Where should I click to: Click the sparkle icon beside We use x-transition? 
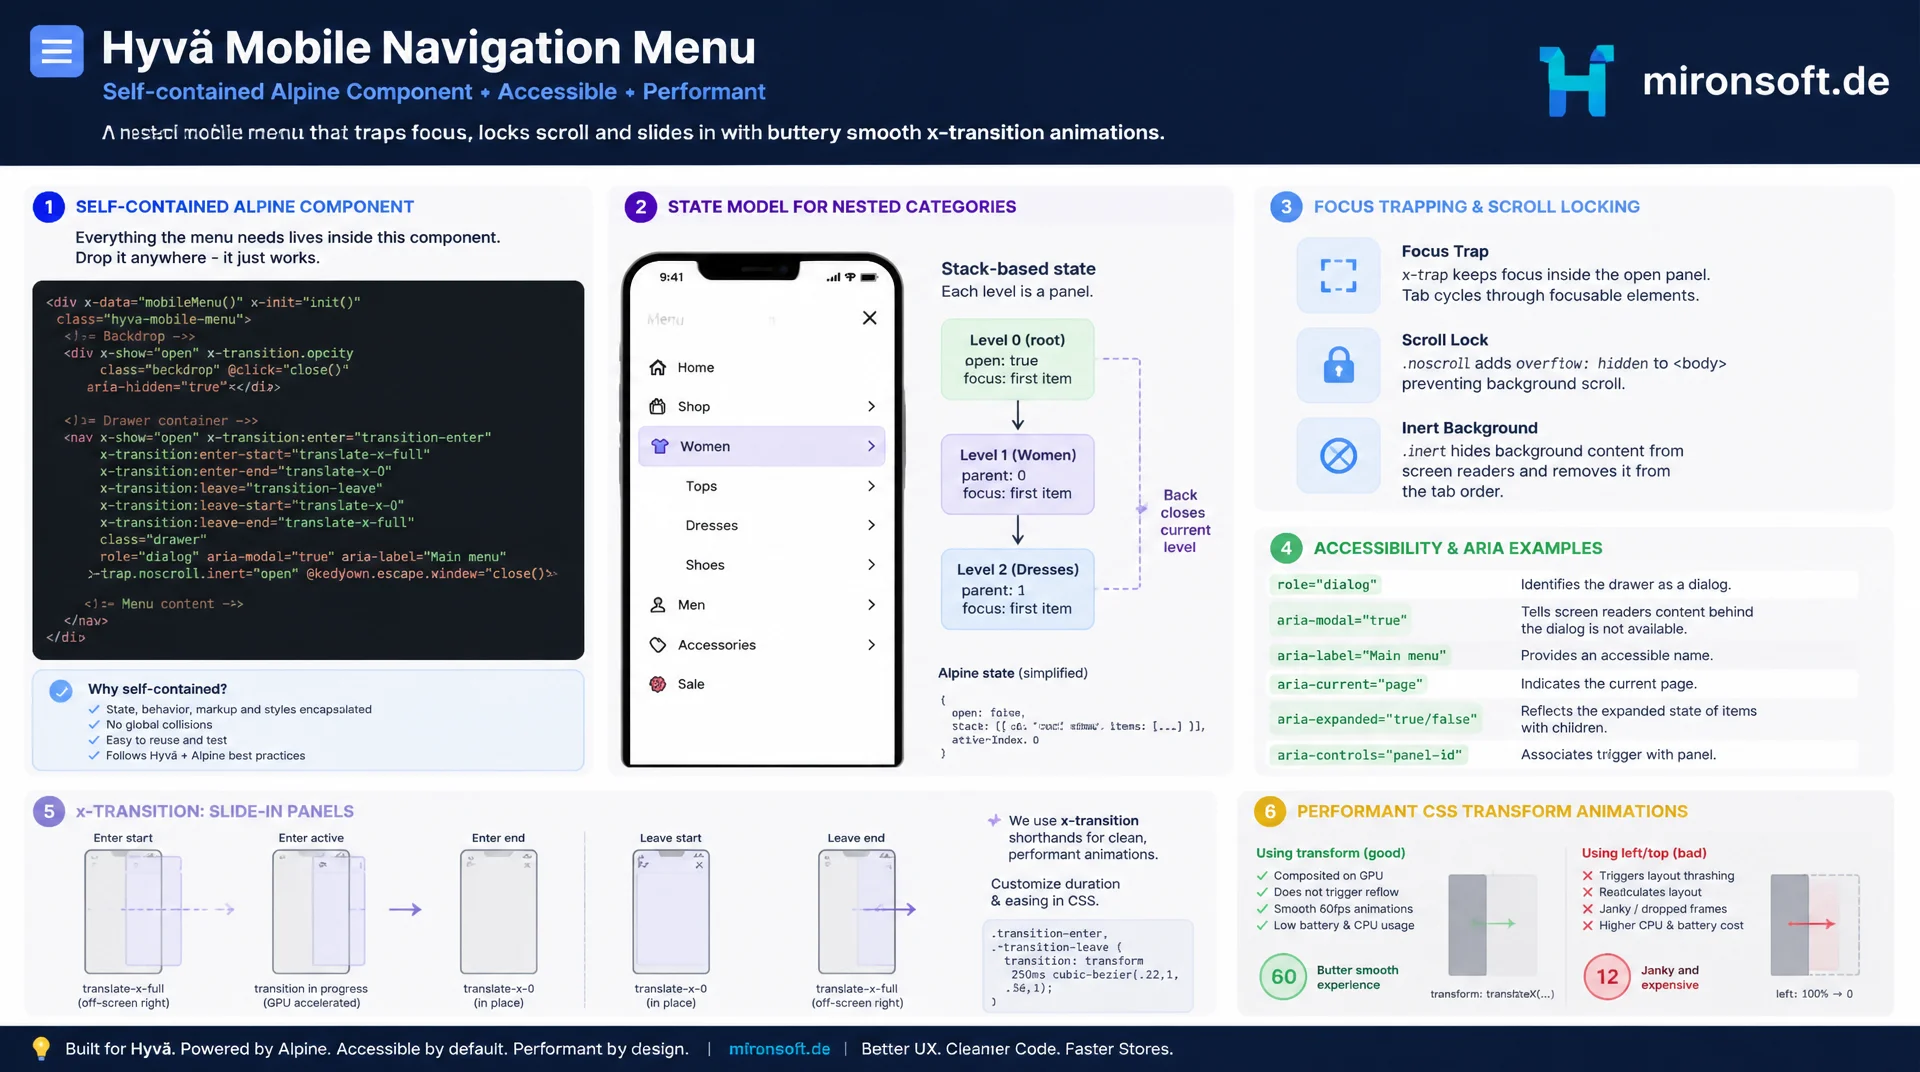tap(994, 820)
